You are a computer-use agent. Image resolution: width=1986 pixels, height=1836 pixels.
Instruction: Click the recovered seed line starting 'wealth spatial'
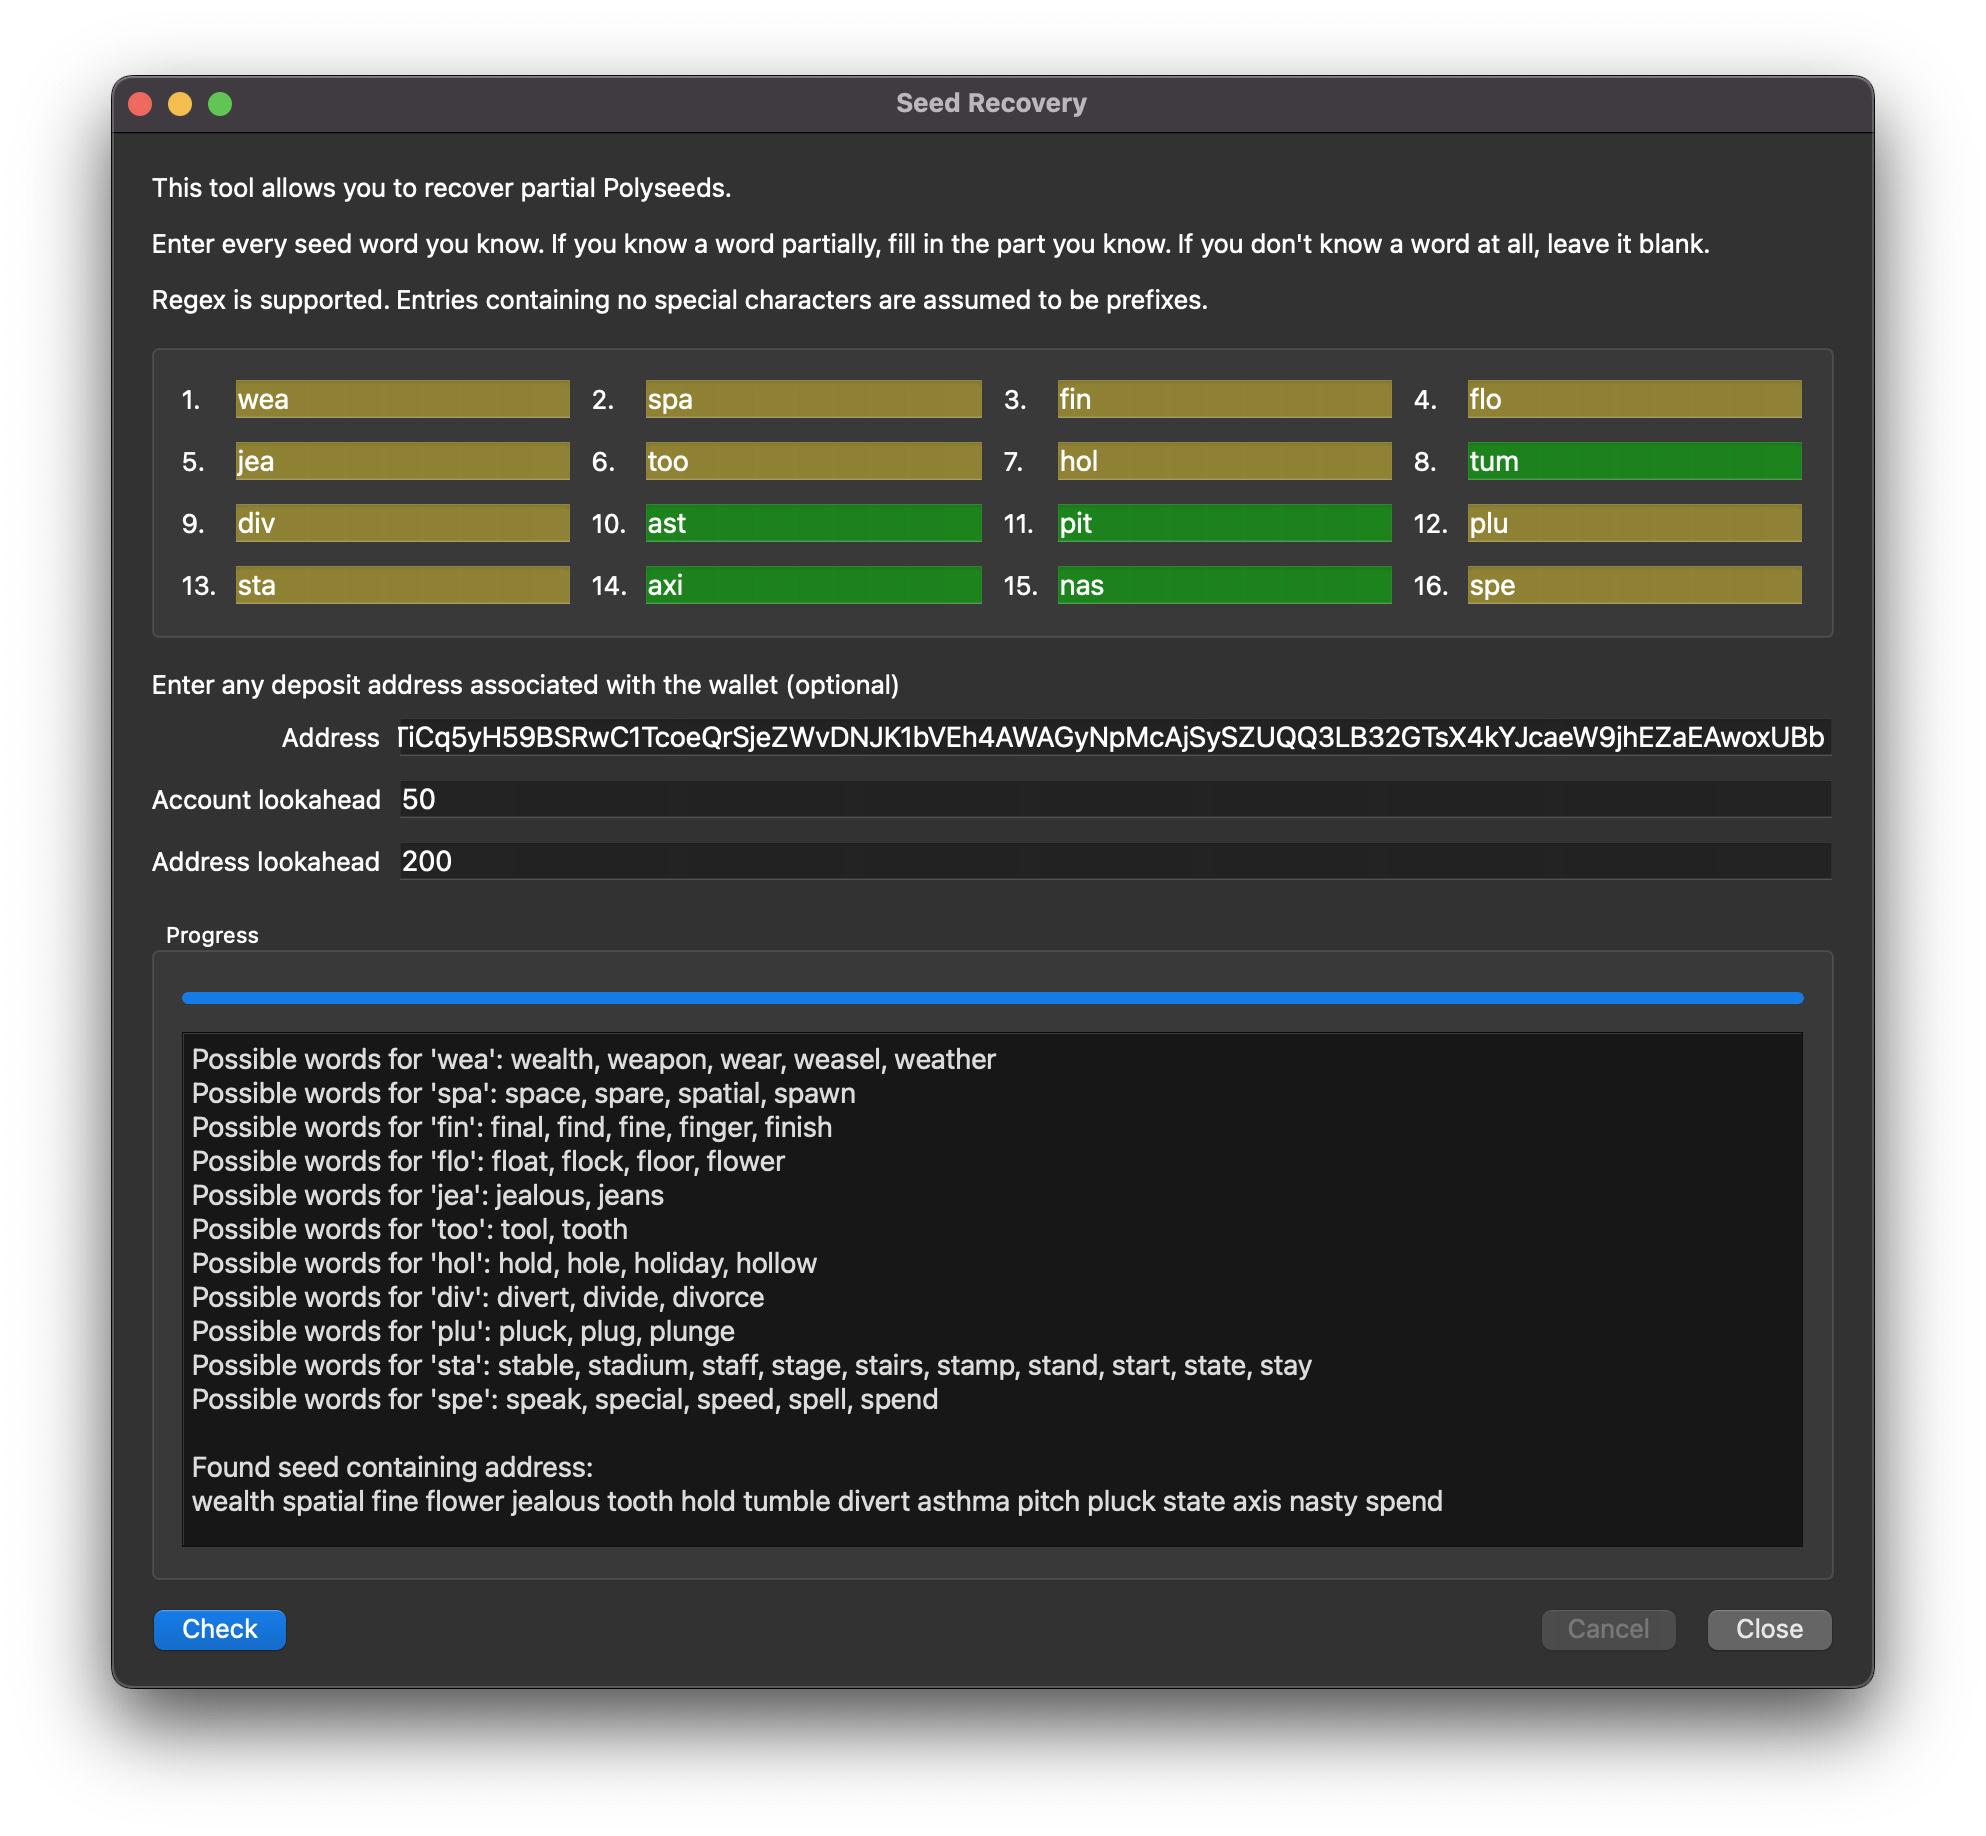tap(817, 1501)
